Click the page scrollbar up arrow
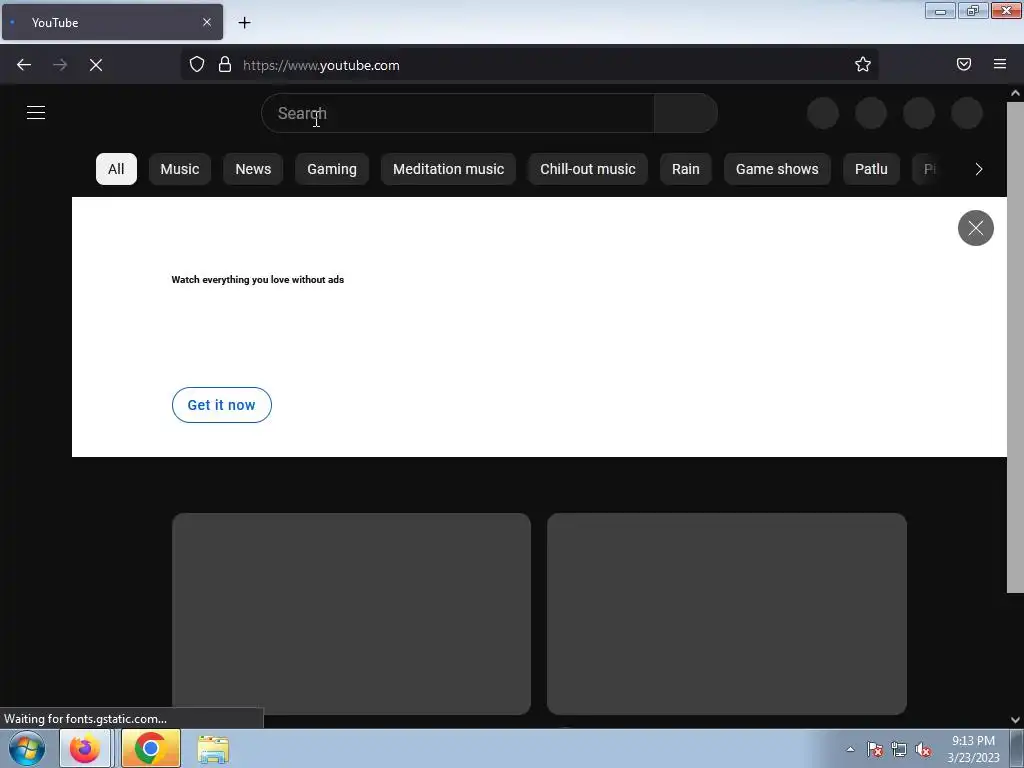1024x768 pixels. pos(1015,93)
